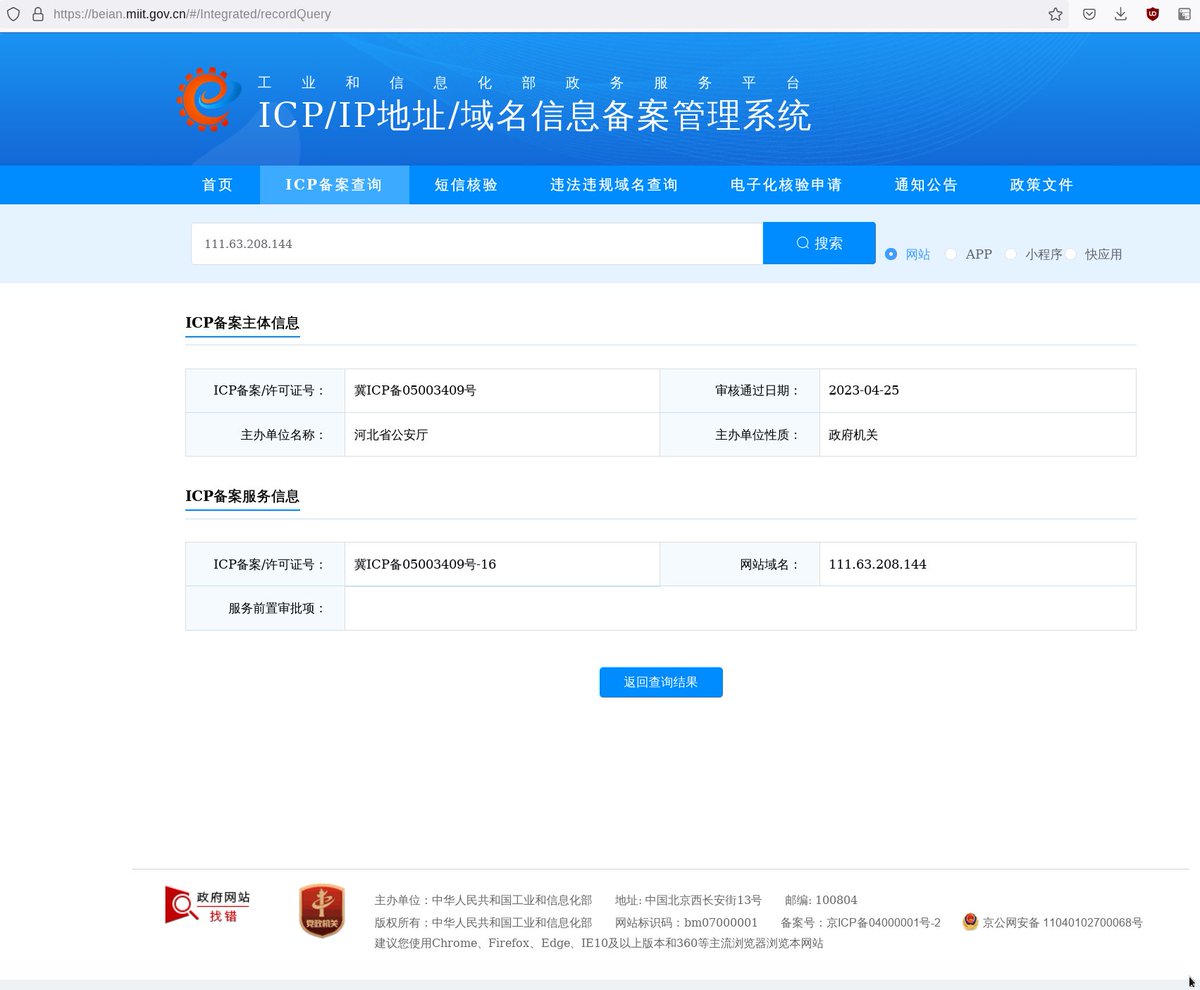The width and height of the screenshot is (1200, 990).
Task: Open the 政策文件 navigation item
Action: pos(1042,185)
